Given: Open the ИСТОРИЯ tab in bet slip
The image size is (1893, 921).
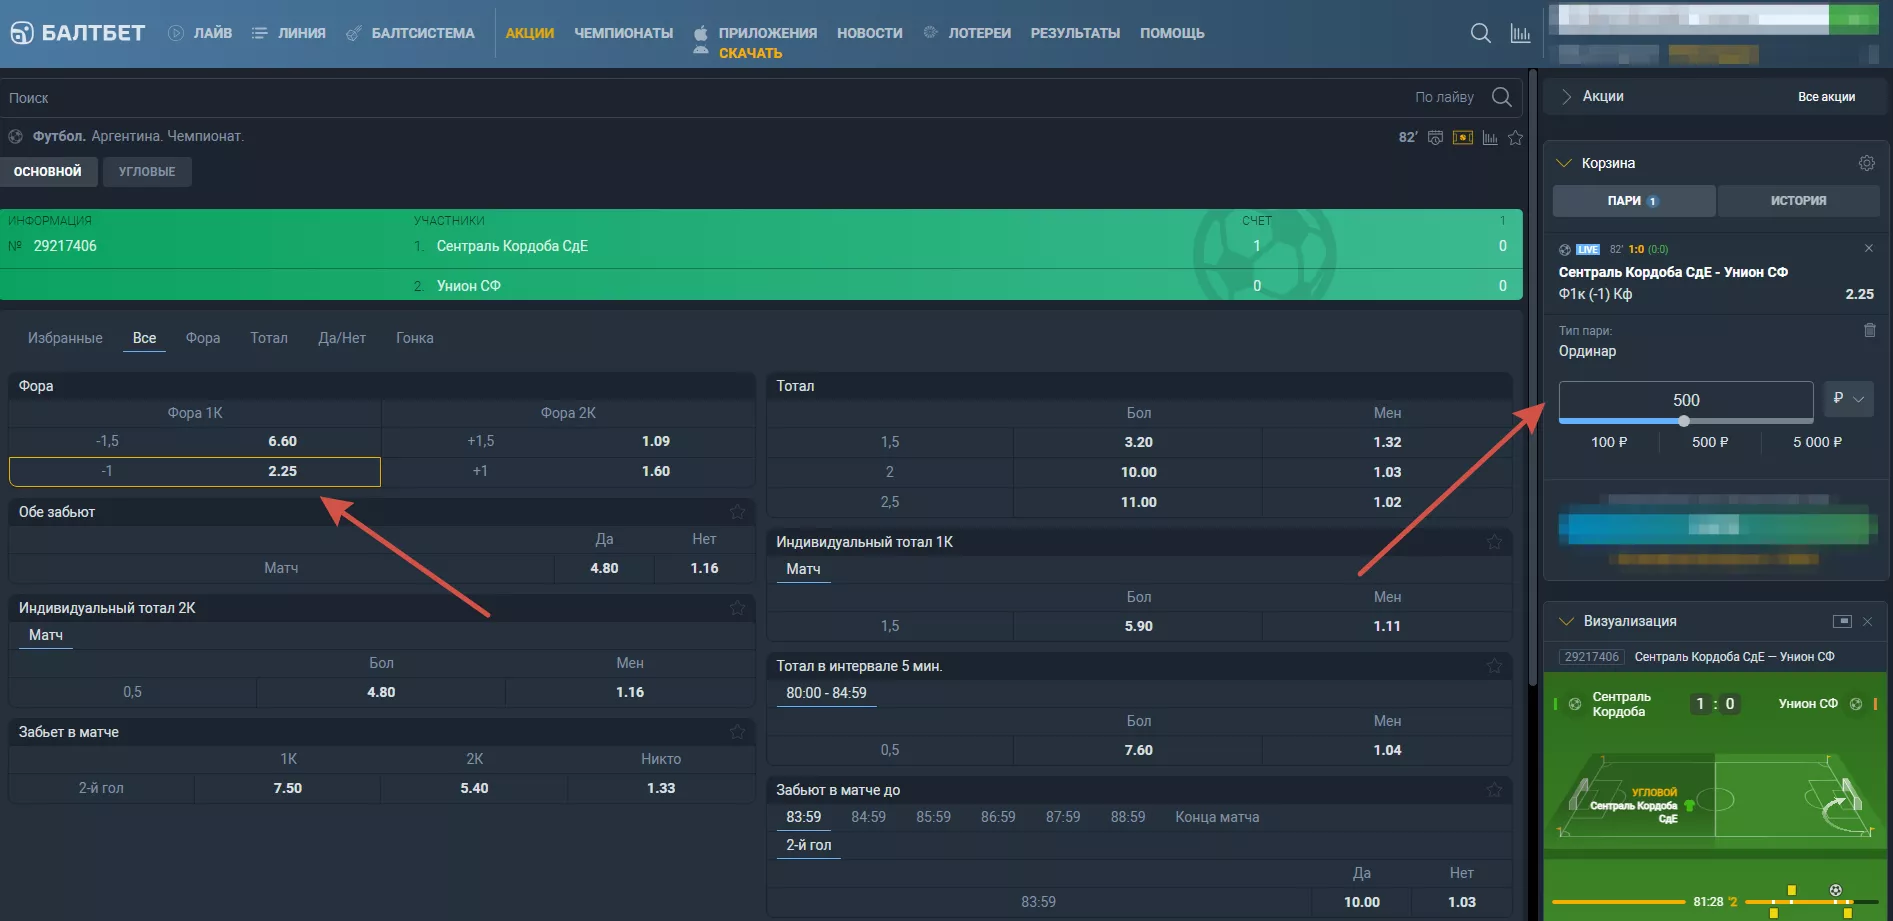Looking at the screenshot, I should click(x=1797, y=201).
